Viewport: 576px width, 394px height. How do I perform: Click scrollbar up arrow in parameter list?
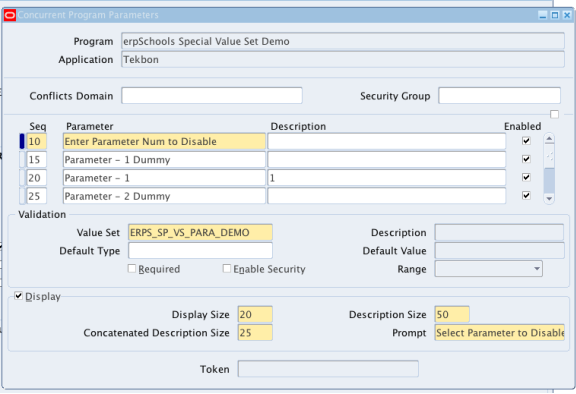click(x=549, y=139)
